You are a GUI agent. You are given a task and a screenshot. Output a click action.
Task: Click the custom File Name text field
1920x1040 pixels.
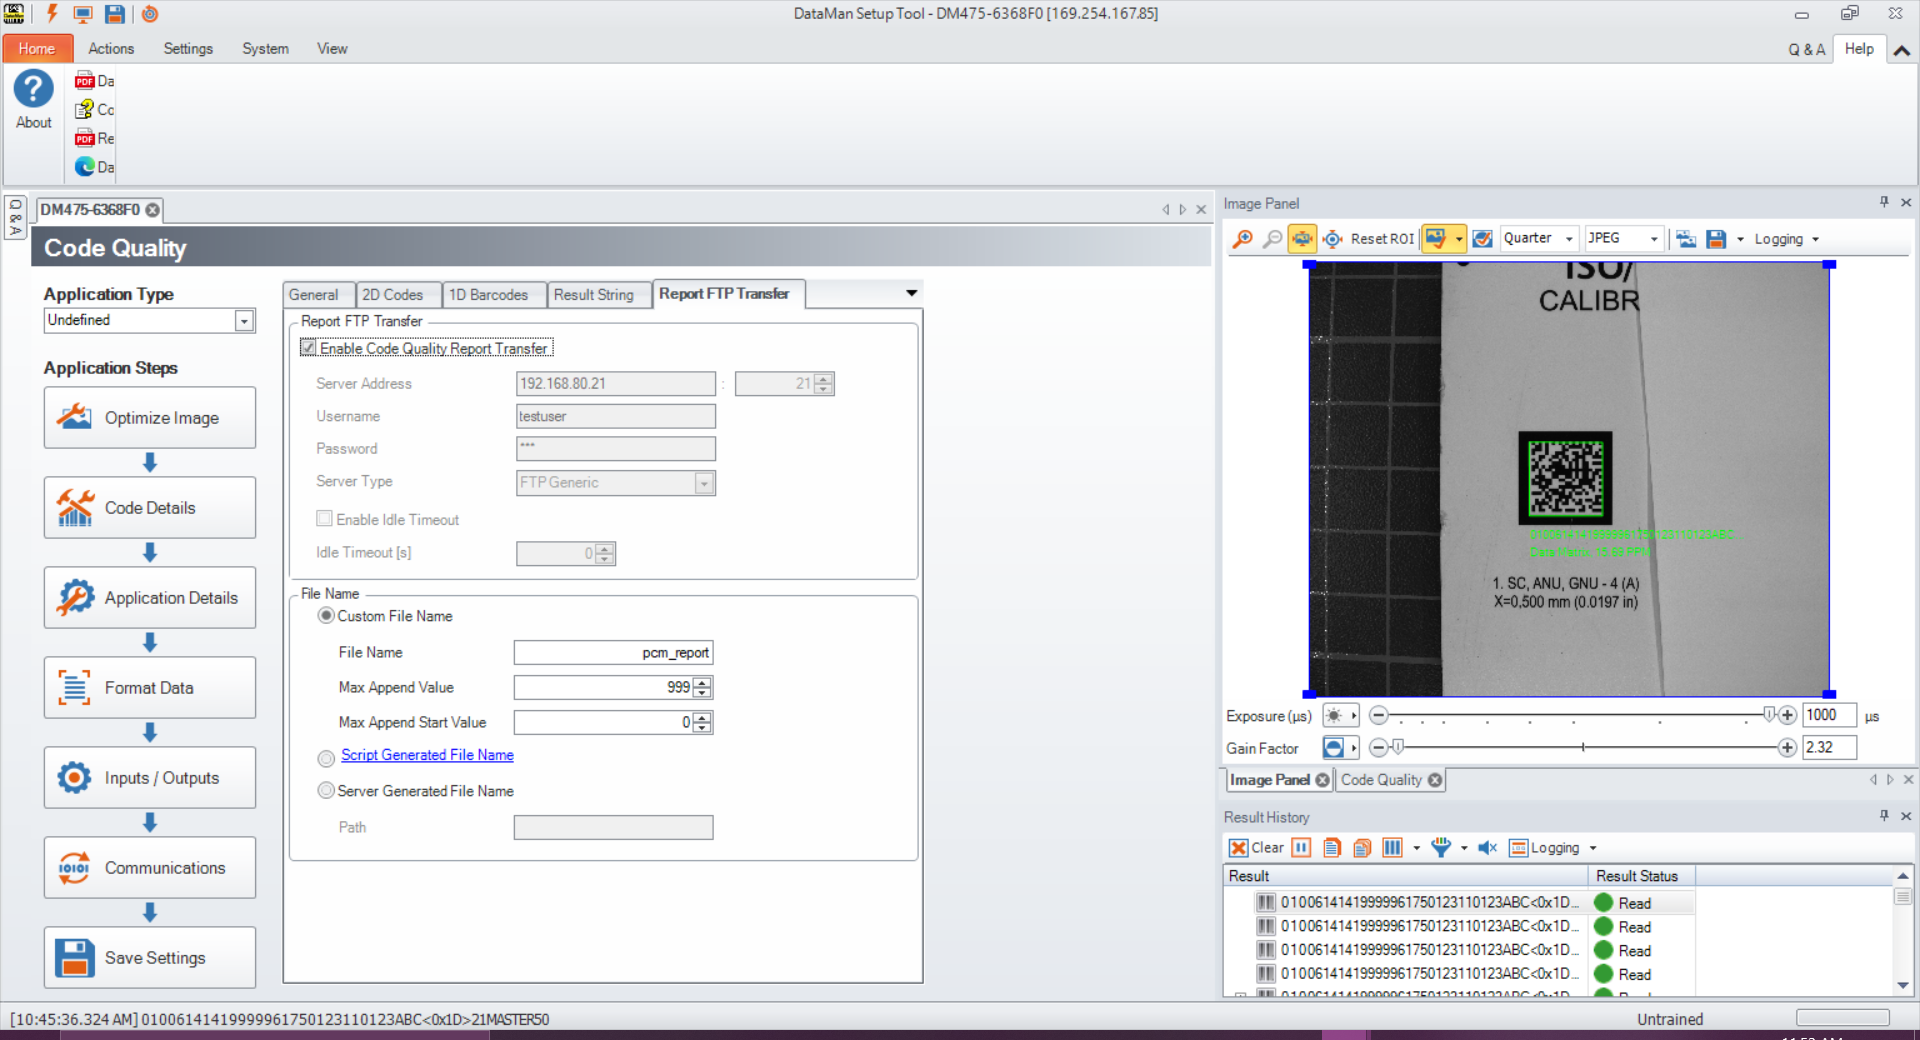(613, 653)
